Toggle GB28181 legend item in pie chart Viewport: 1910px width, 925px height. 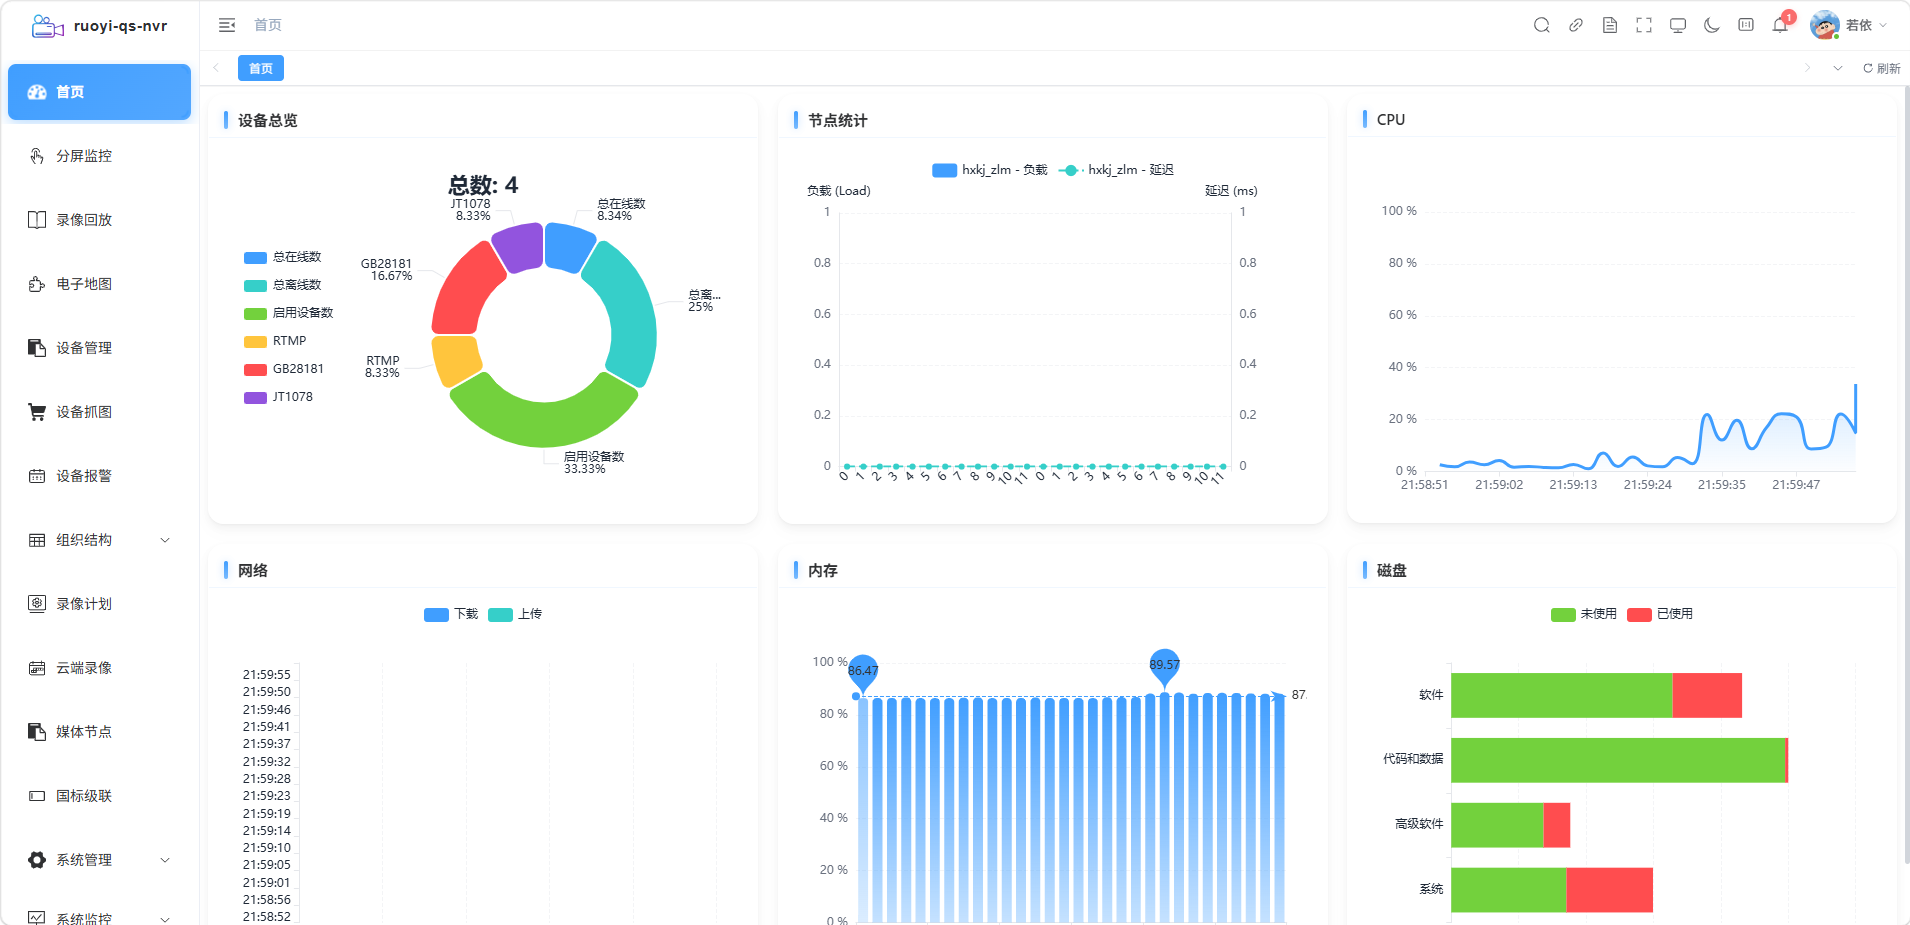click(x=284, y=369)
